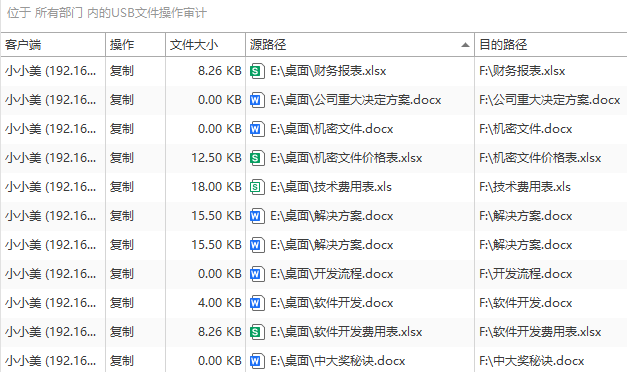Click destination F:\机密文件价格表.xlsx
Image resolution: width=627 pixels, height=372 pixels.
coord(540,158)
